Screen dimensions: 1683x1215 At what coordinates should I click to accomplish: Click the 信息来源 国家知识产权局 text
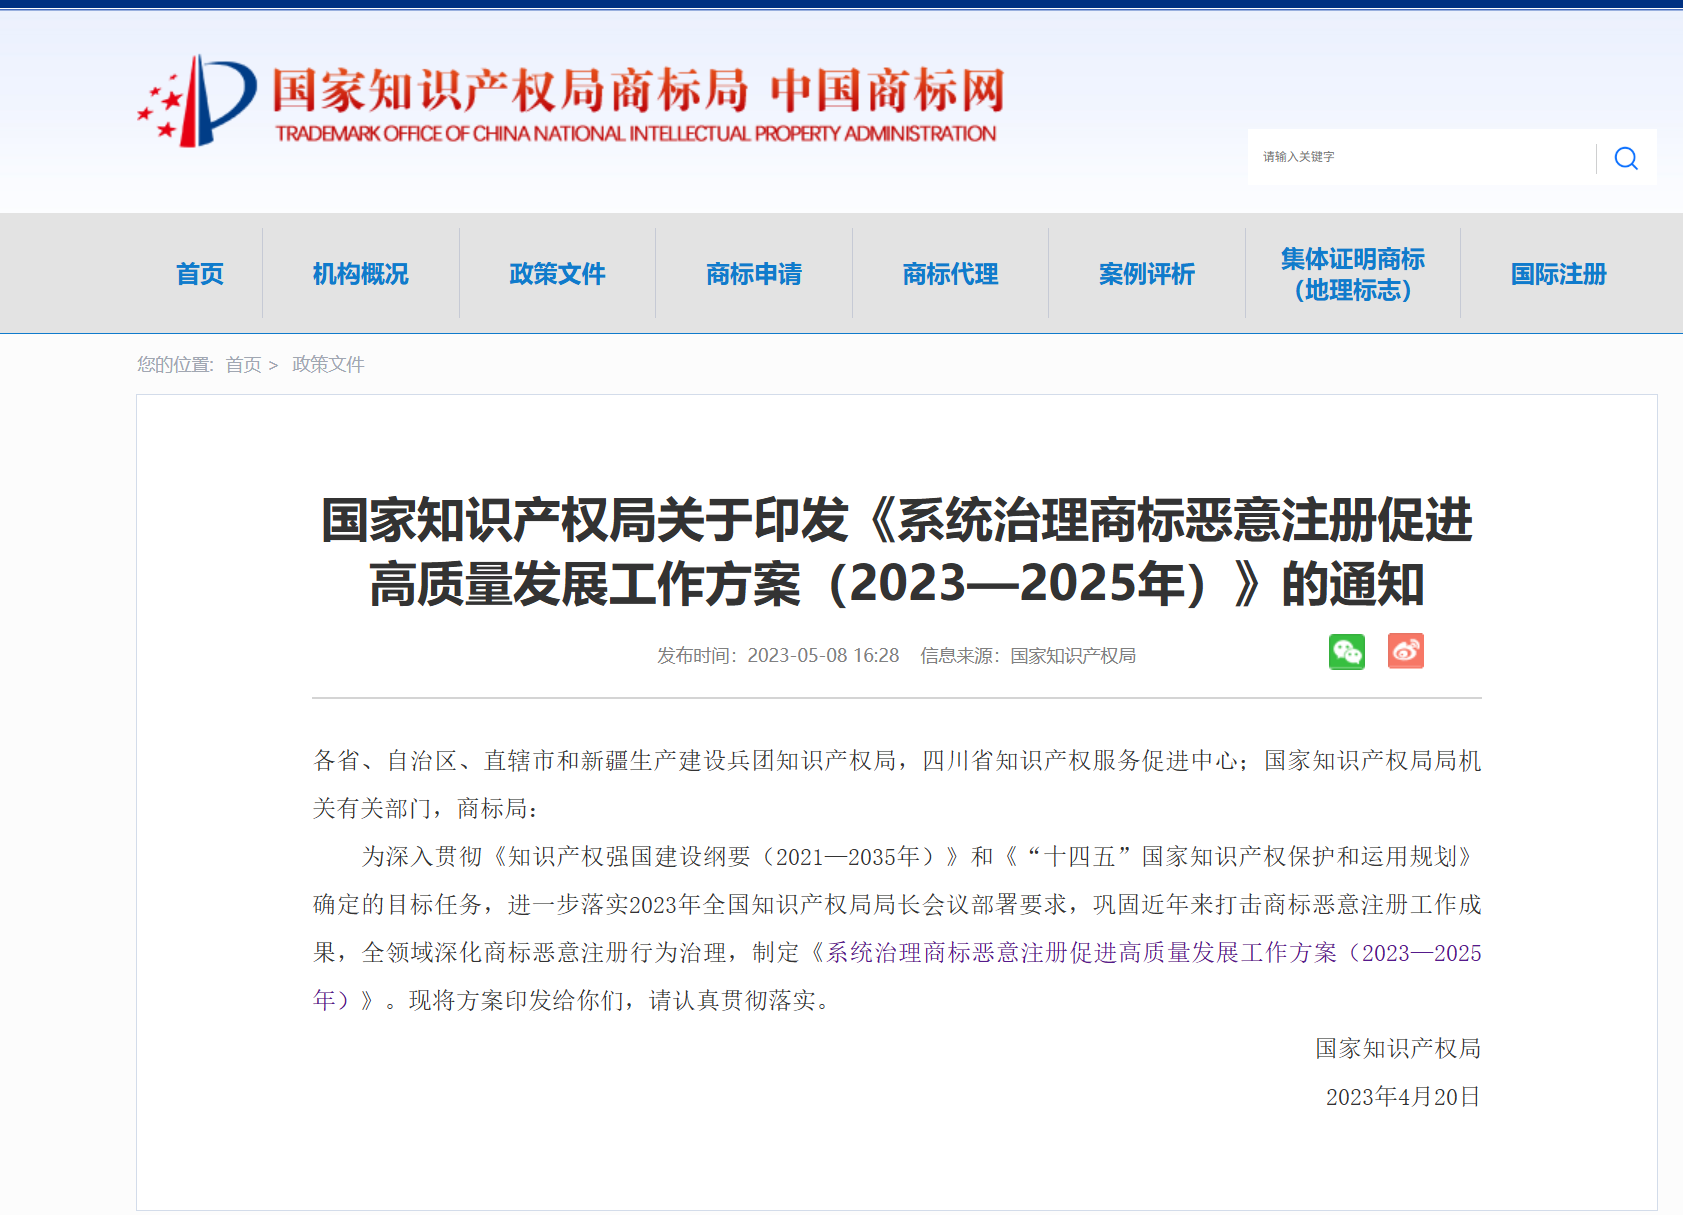click(1030, 655)
